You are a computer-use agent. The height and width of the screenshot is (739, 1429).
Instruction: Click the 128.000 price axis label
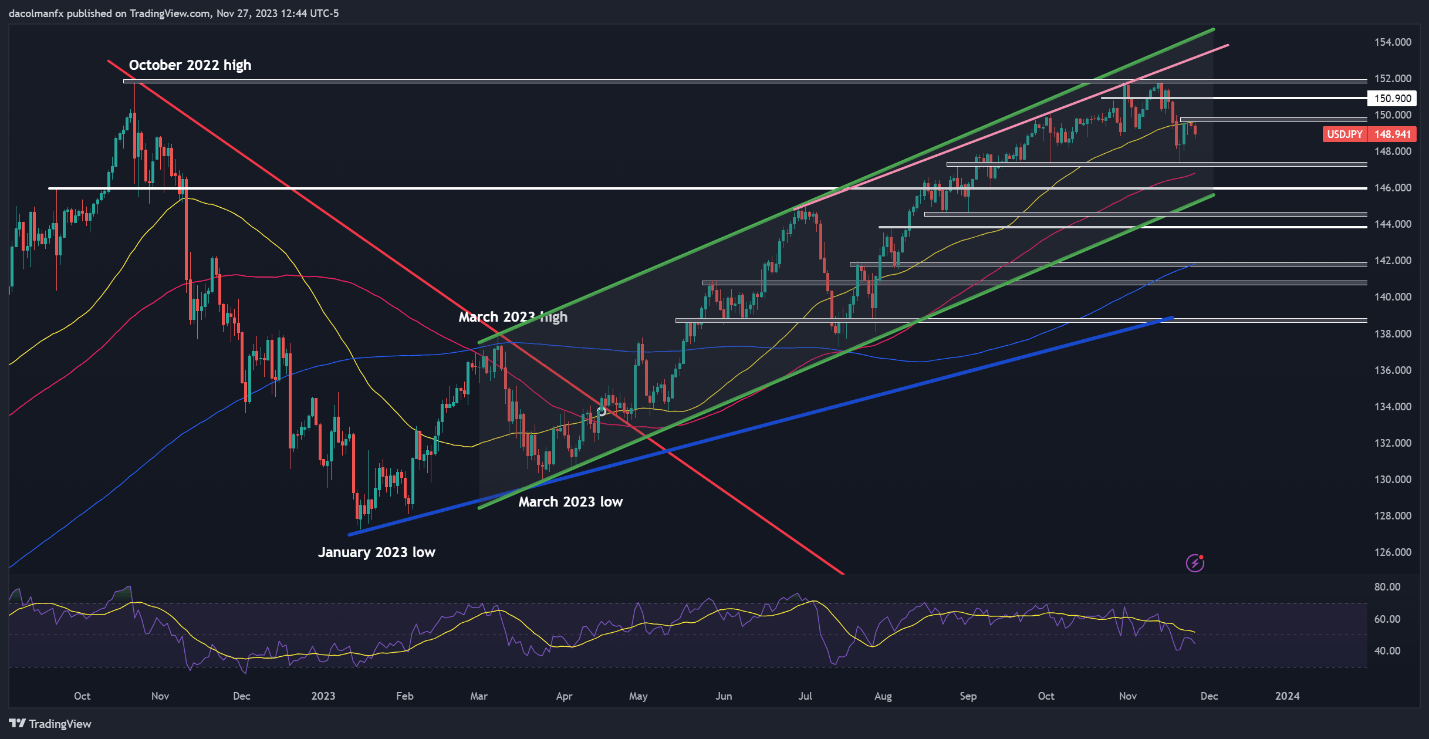[x=1391, y=517]
